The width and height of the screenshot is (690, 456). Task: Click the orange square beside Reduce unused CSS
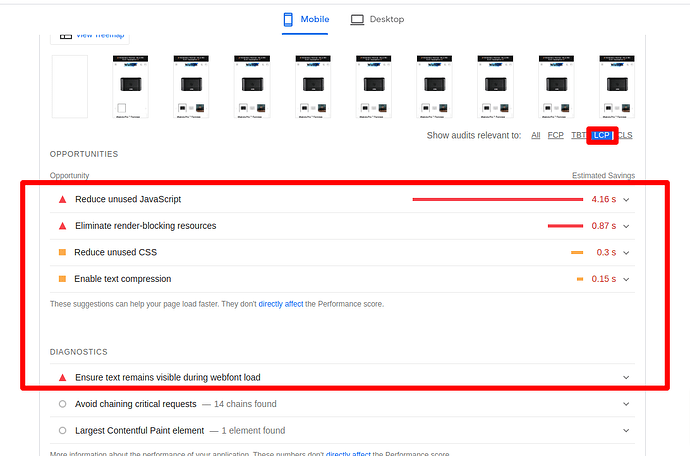click(x=62, y=253)
